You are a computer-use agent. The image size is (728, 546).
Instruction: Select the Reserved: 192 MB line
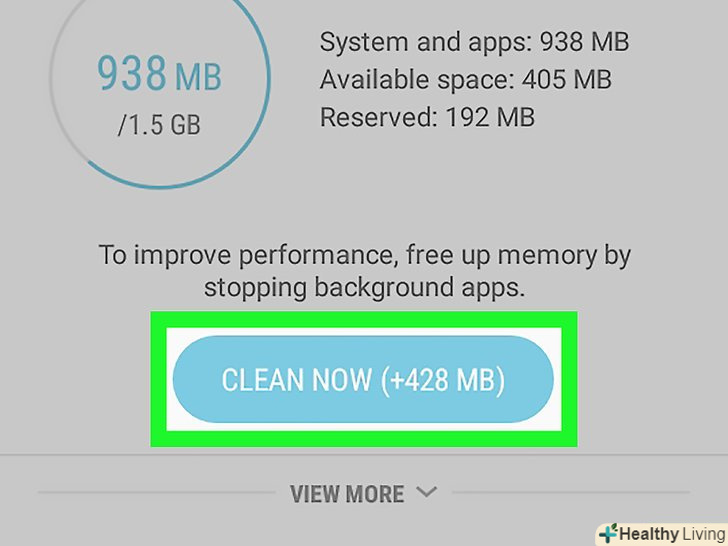[x=427, y=117]
